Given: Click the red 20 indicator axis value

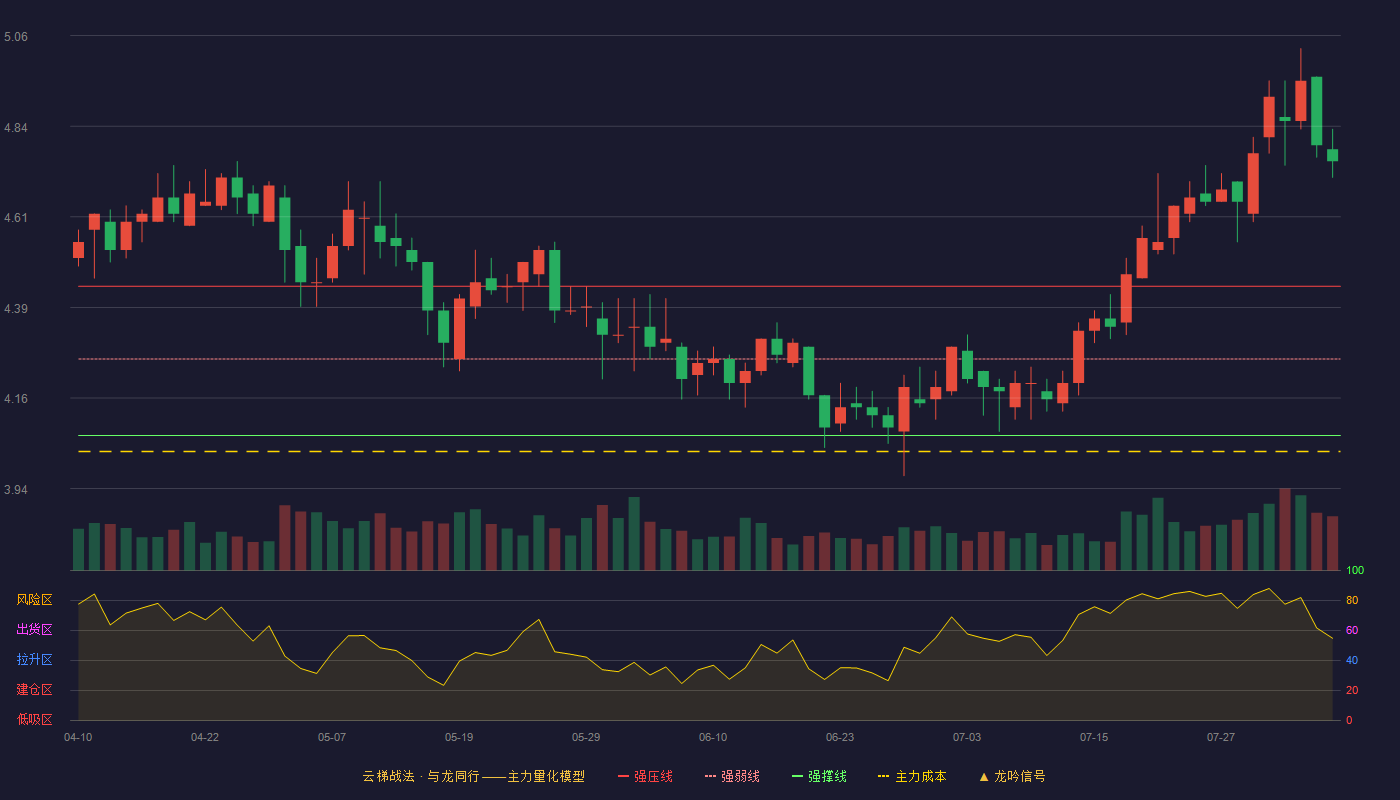Looking at the screenshot, I should tap(1352, 690).
